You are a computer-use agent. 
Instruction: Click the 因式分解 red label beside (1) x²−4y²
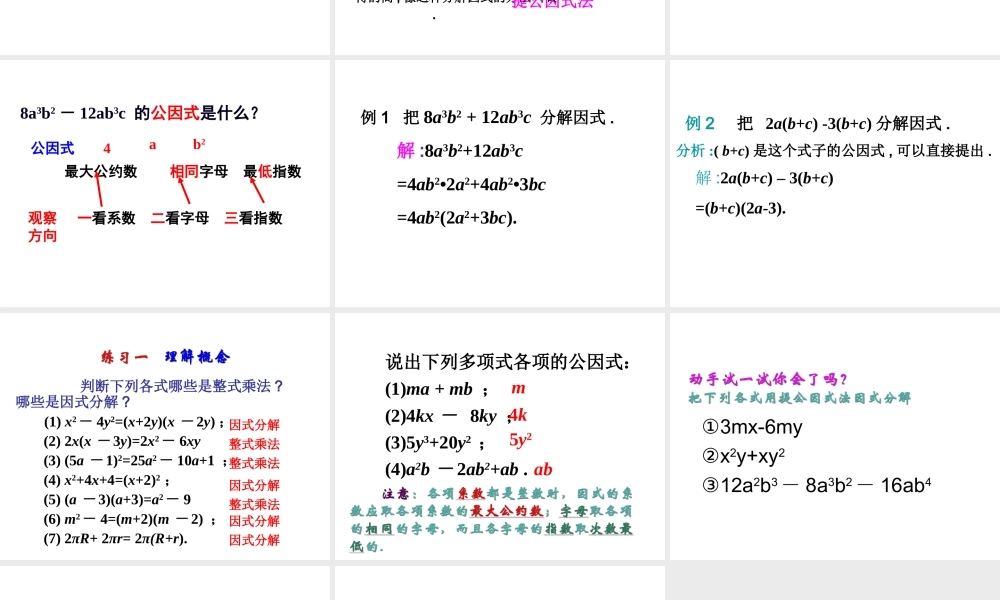(254, 423)
